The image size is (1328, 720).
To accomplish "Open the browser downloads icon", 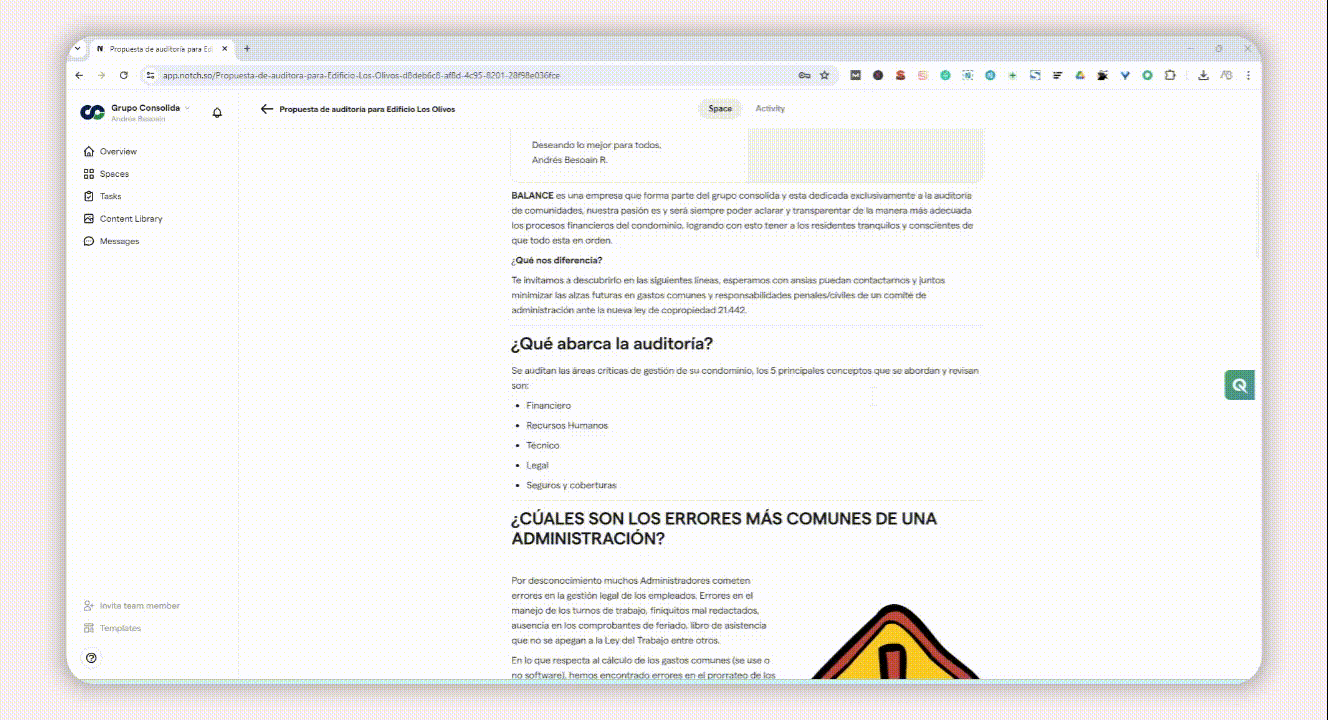I will (x=1203, y=75).
